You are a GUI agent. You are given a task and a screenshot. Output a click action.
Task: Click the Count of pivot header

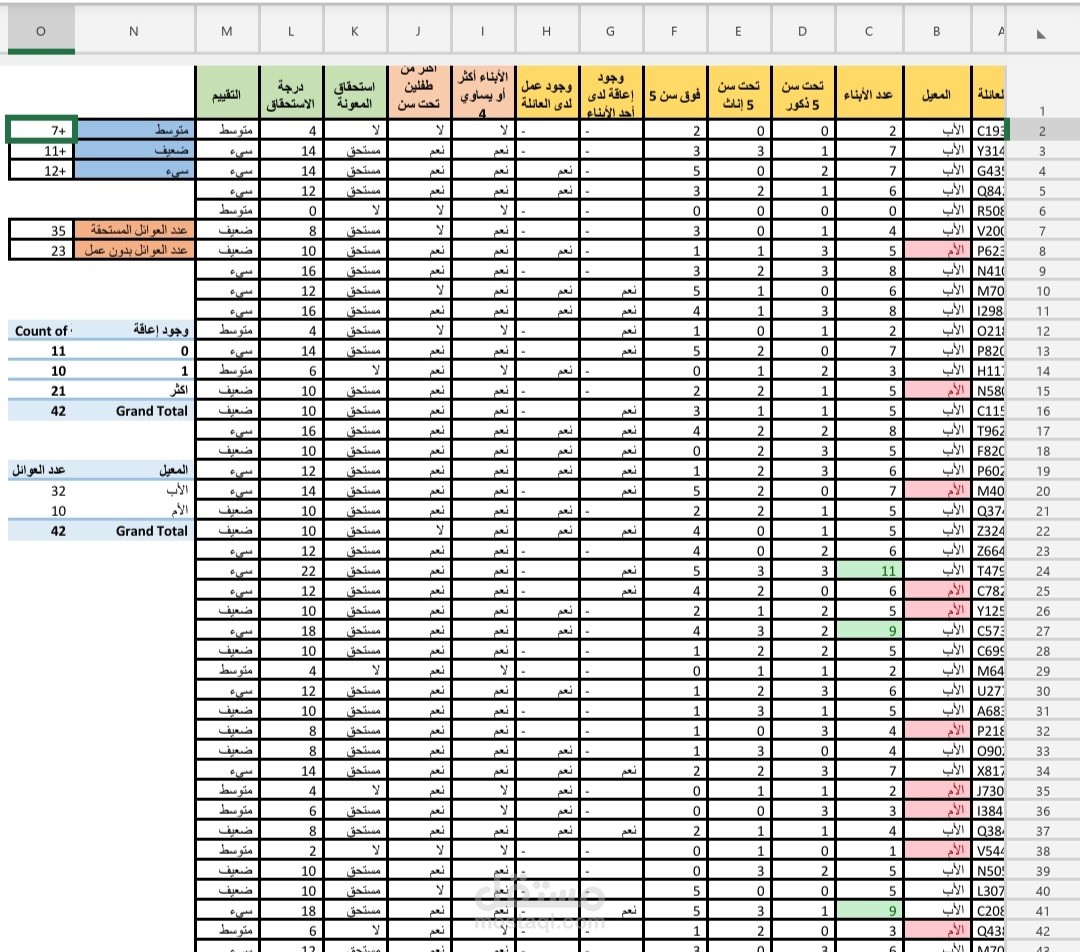41,331
